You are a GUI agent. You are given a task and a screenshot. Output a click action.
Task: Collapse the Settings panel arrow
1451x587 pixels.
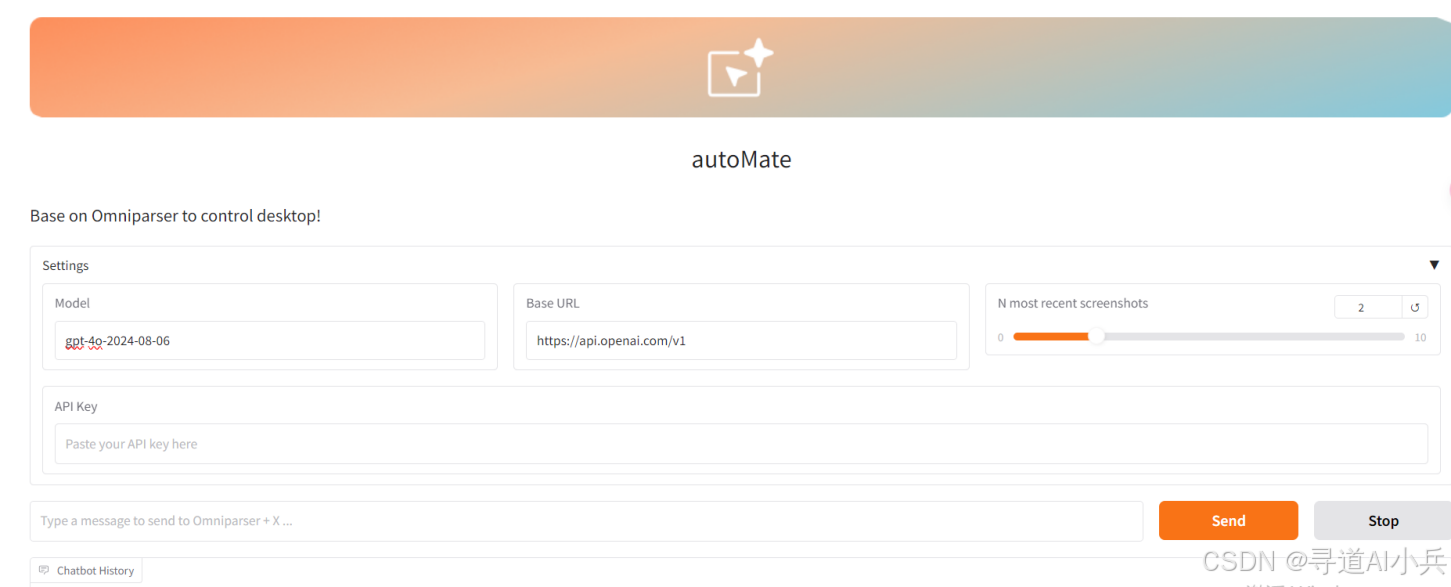pyautogui.click(x=1434, y=265)
